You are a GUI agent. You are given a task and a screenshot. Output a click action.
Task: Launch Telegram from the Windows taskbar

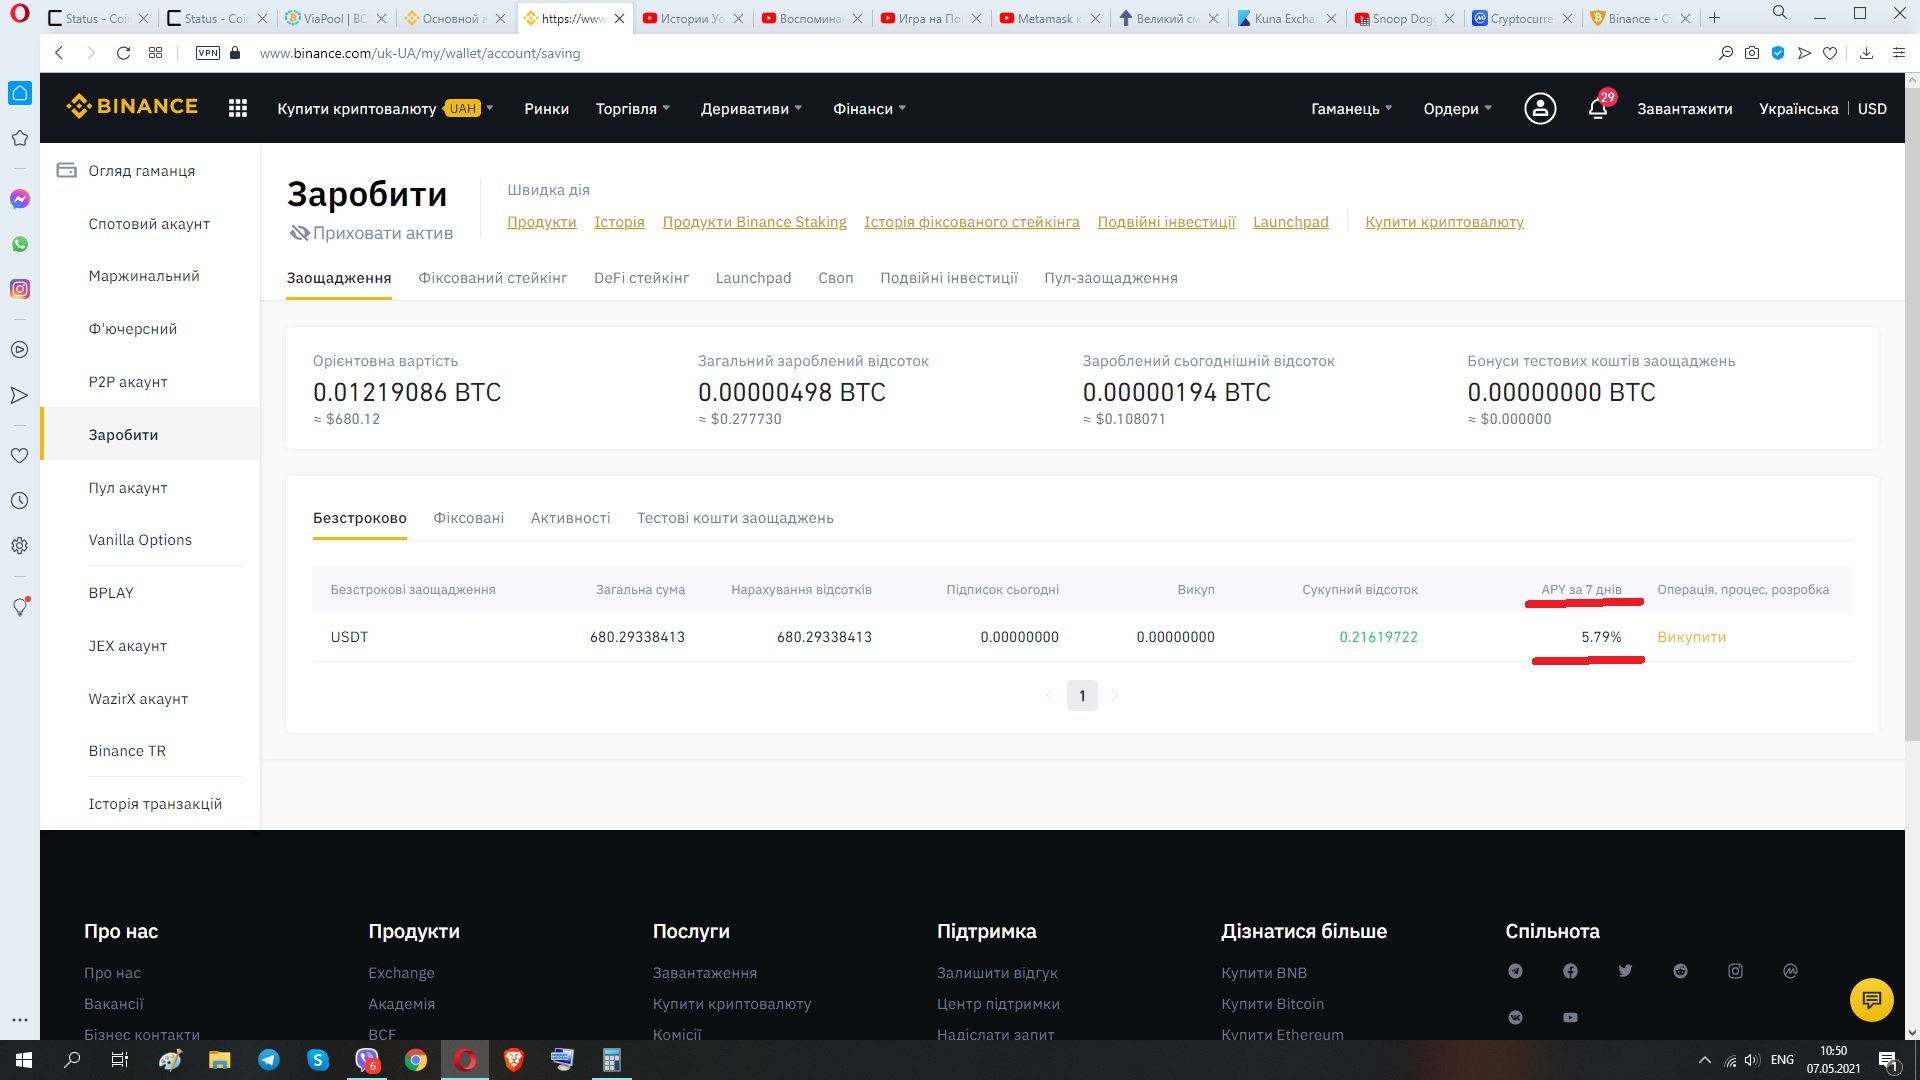click(269, 1060)
